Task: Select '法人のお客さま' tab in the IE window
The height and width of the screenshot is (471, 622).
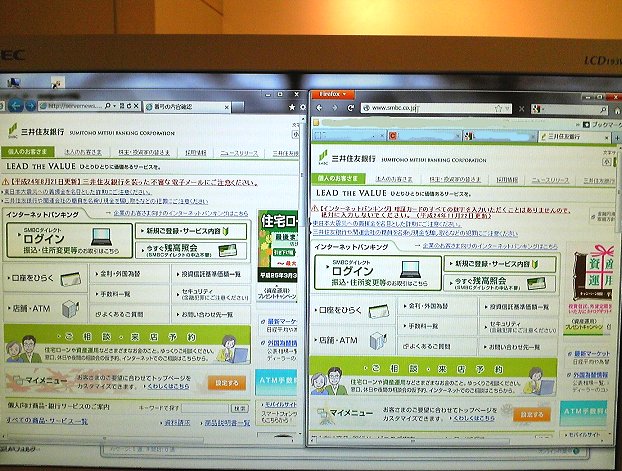Action: point(83,152)
